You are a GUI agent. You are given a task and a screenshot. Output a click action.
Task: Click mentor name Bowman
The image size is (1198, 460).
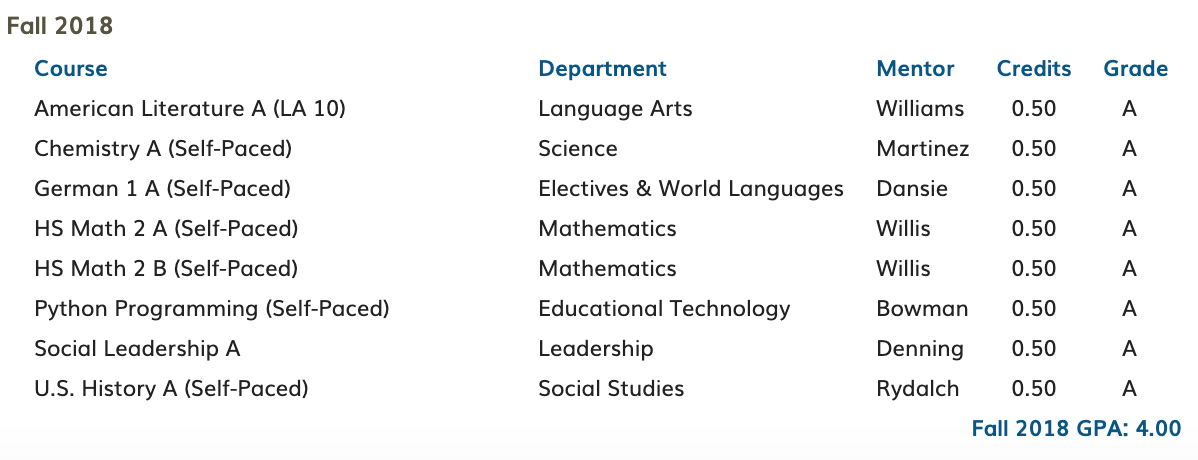[x=922, y=309]
